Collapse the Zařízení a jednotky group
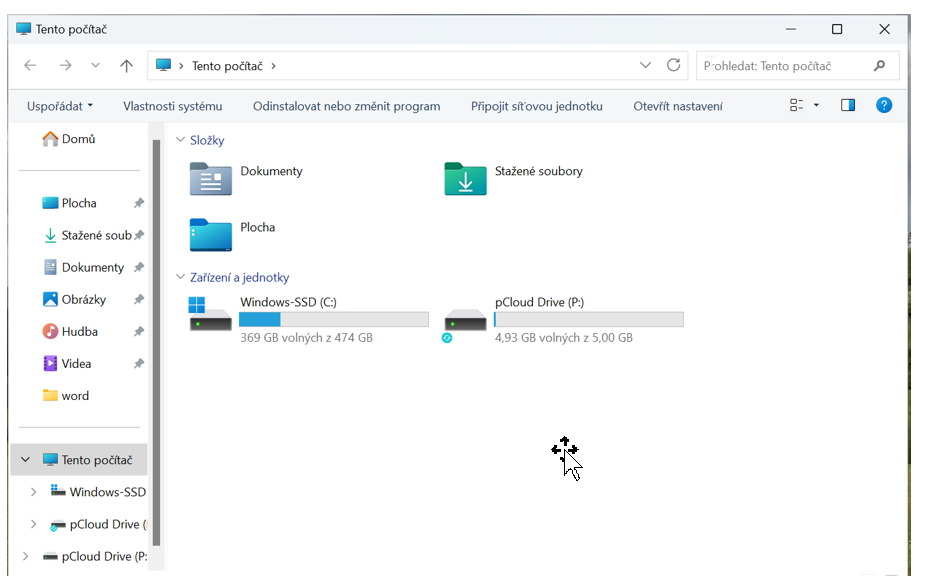930x577 pixels. click(181, 278)
